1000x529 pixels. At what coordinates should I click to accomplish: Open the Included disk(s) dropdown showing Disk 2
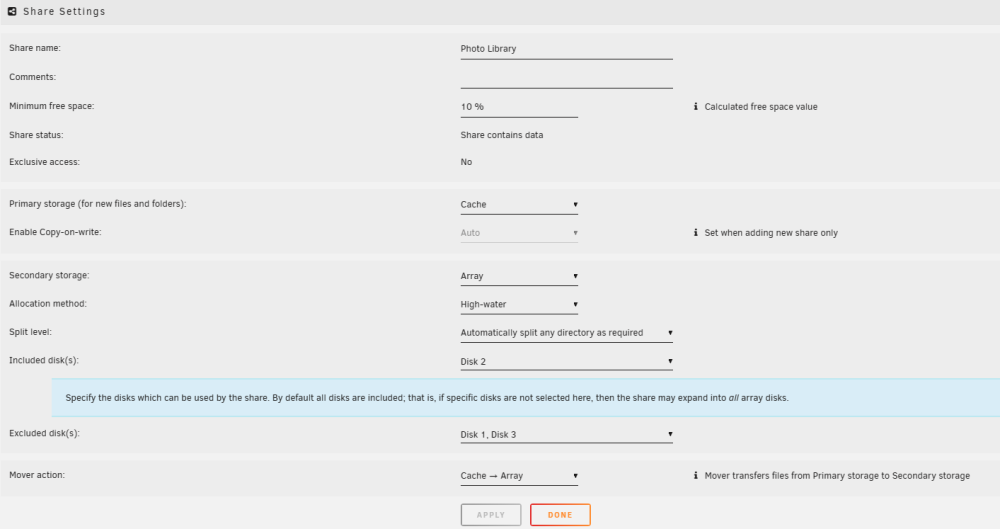tap(566, 362)
